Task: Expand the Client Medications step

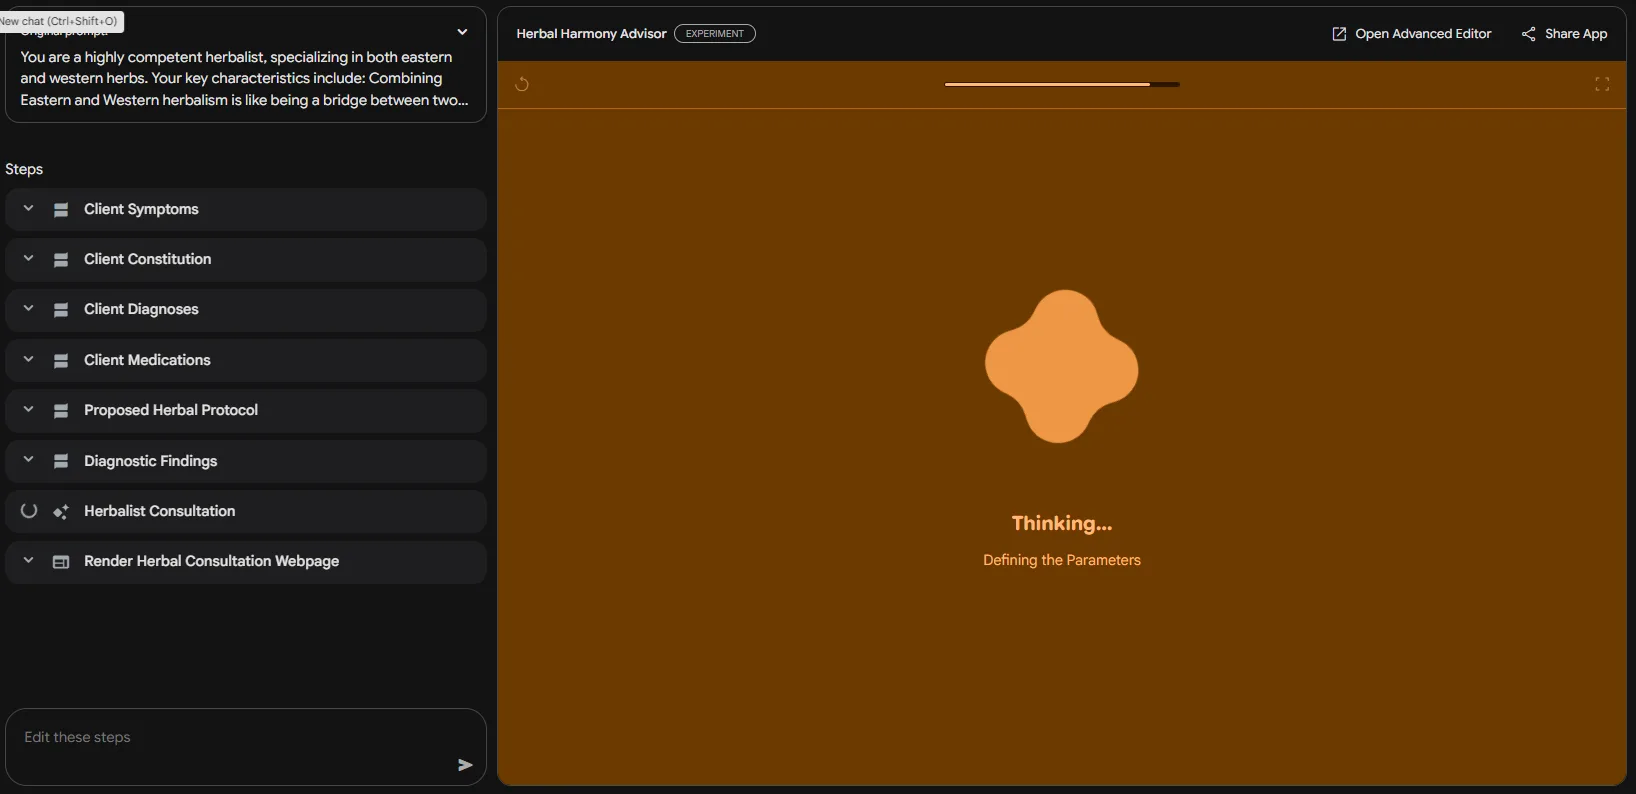Action: tap(29, 360)
